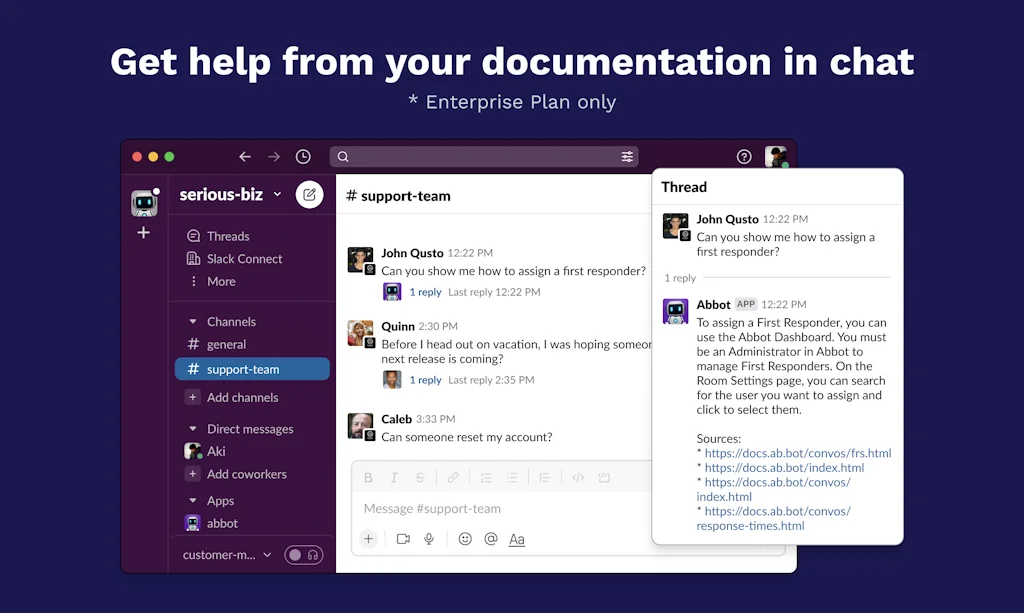Click the 2:30 PM message timestamp

pos(438,326)
